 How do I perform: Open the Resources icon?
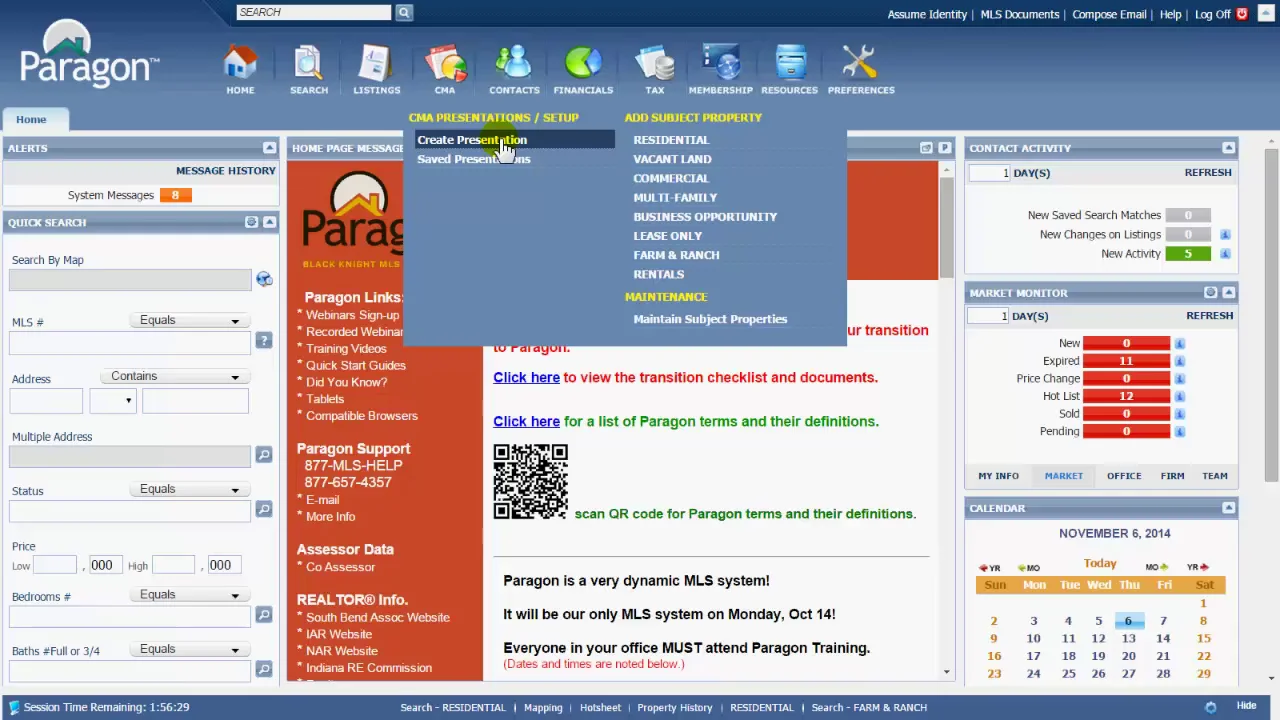(x=790, y=64)
